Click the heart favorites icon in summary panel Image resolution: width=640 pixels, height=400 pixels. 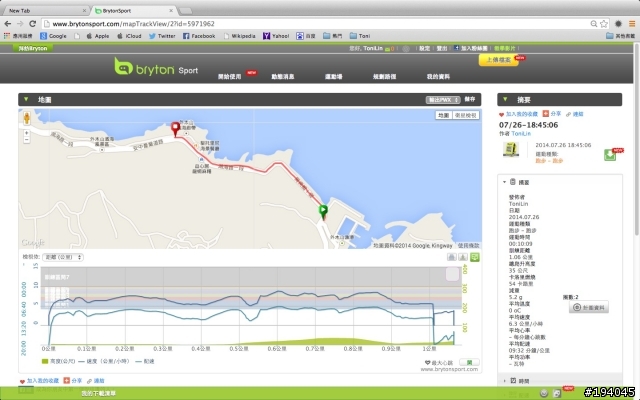coord(502,115)
